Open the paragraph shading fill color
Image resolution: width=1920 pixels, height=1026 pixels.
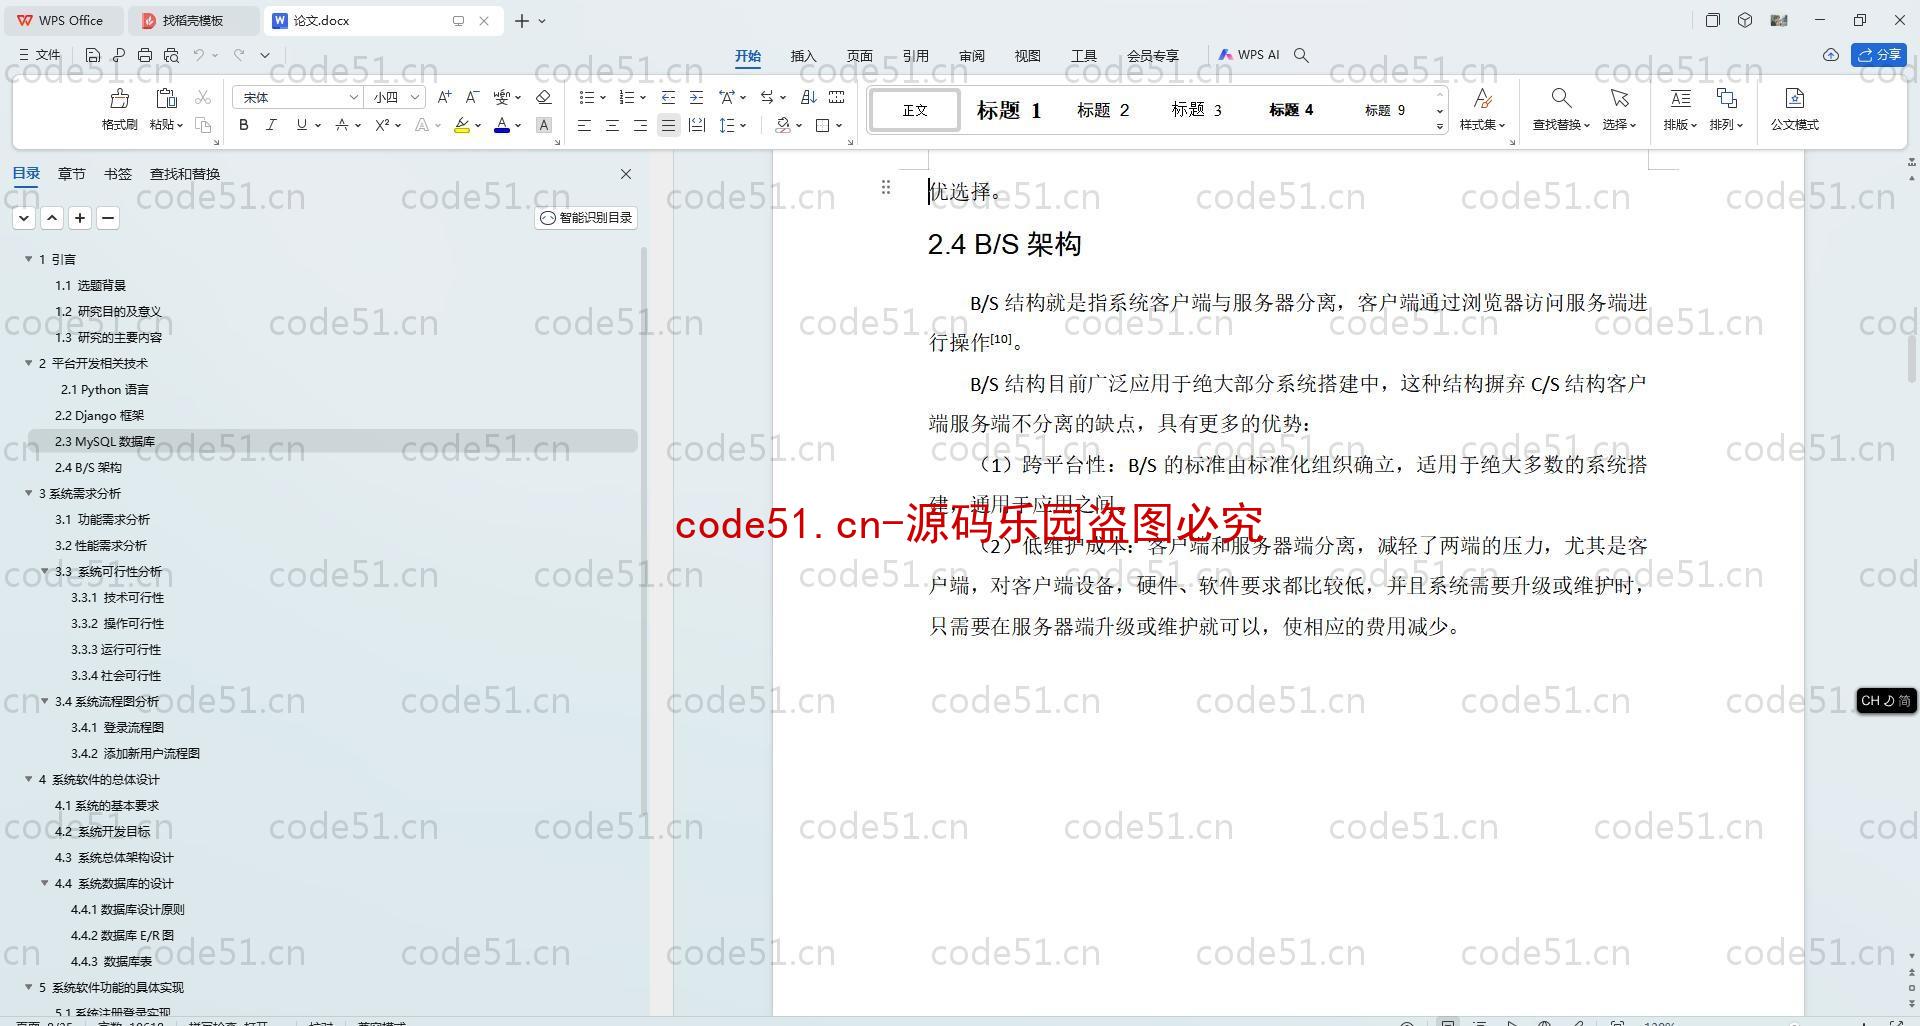click(x=783, y=125)
